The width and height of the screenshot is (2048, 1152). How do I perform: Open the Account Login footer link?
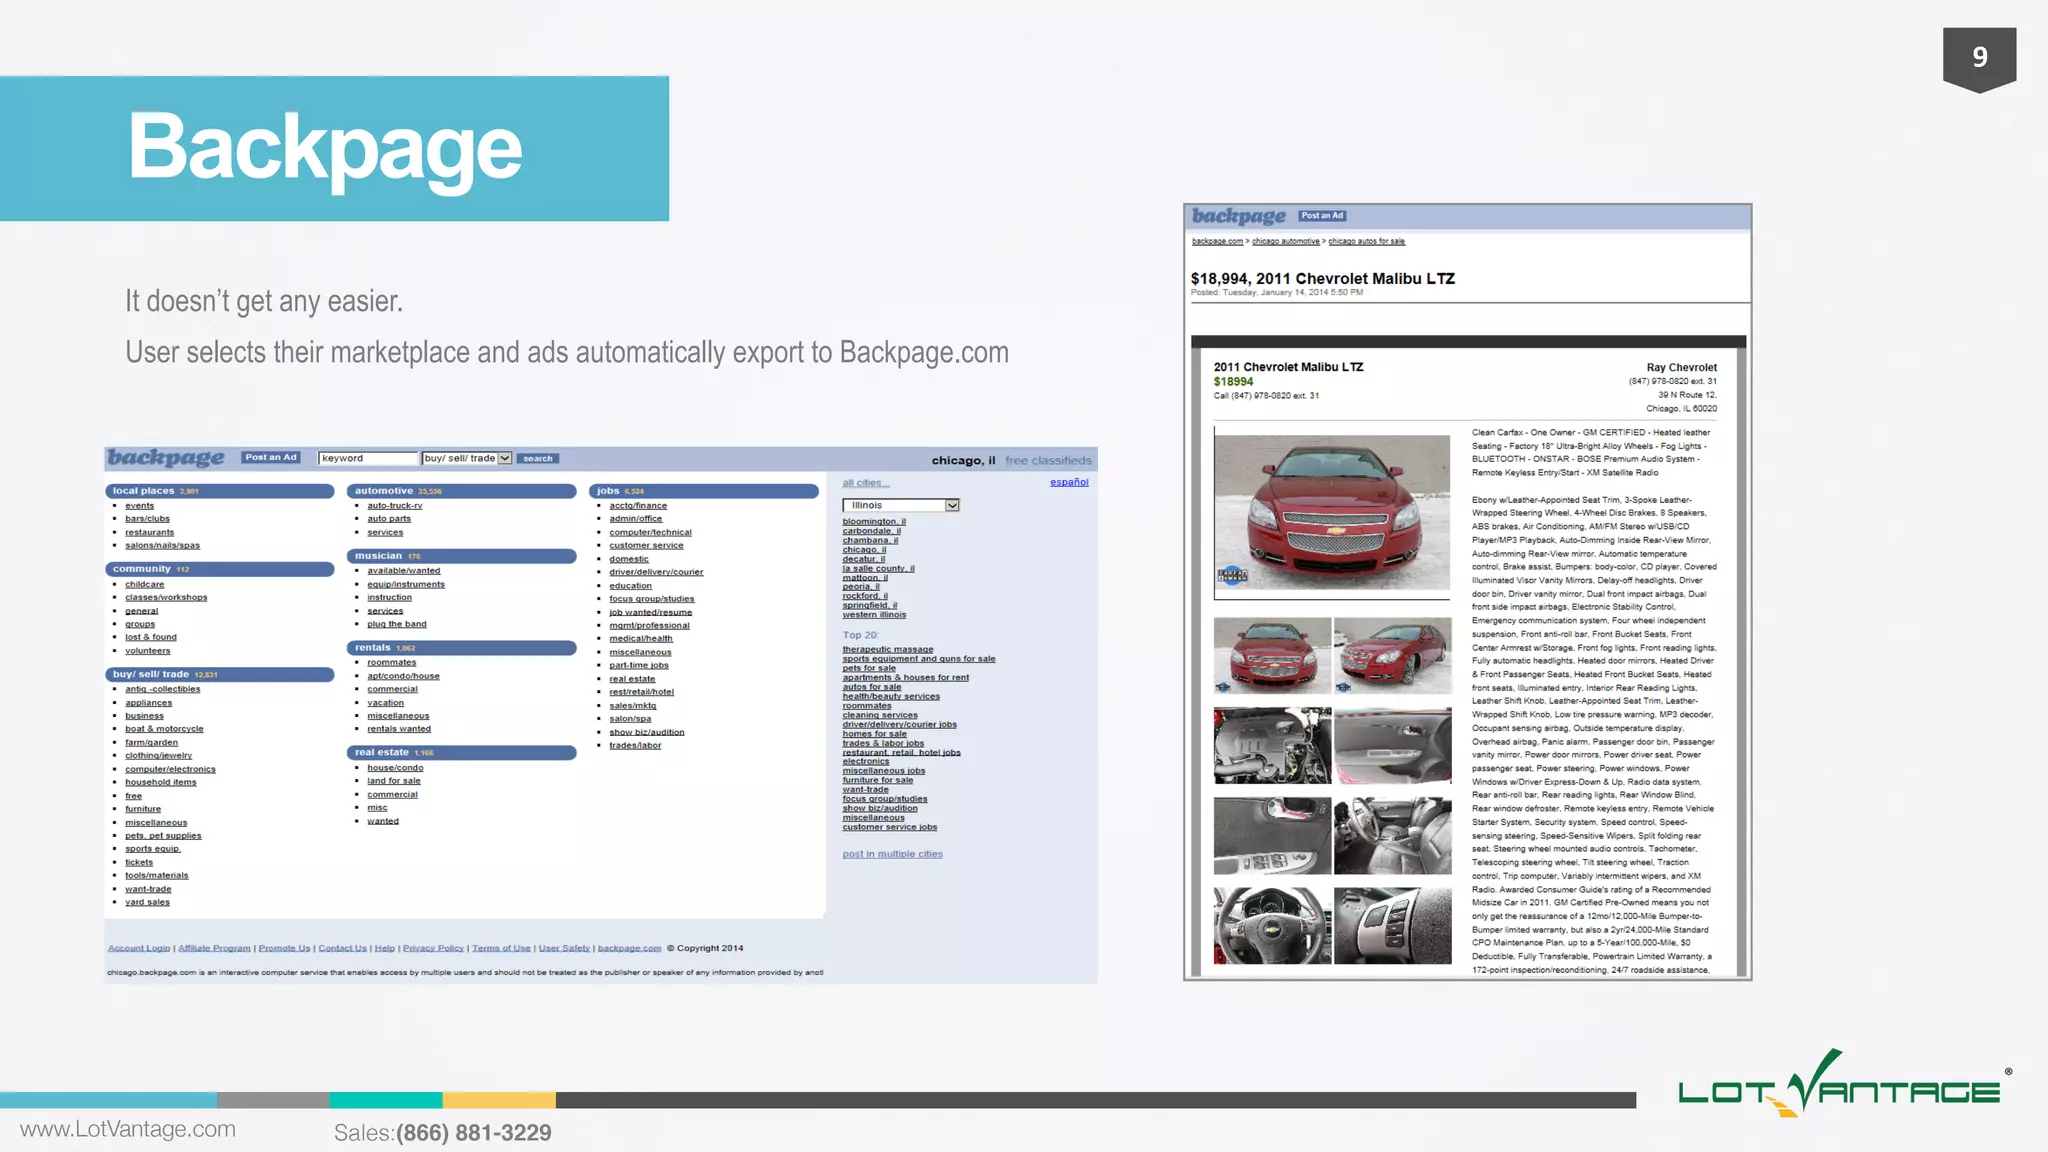click(139, 948)
